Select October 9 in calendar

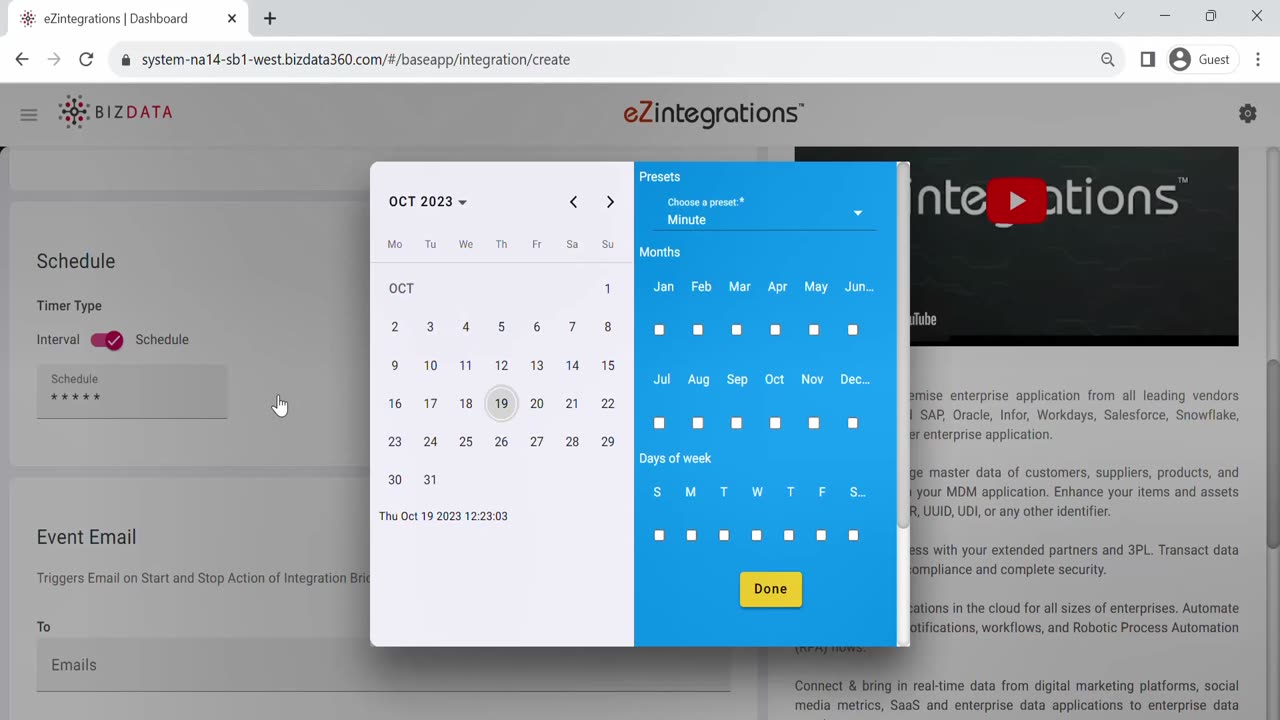395,366
